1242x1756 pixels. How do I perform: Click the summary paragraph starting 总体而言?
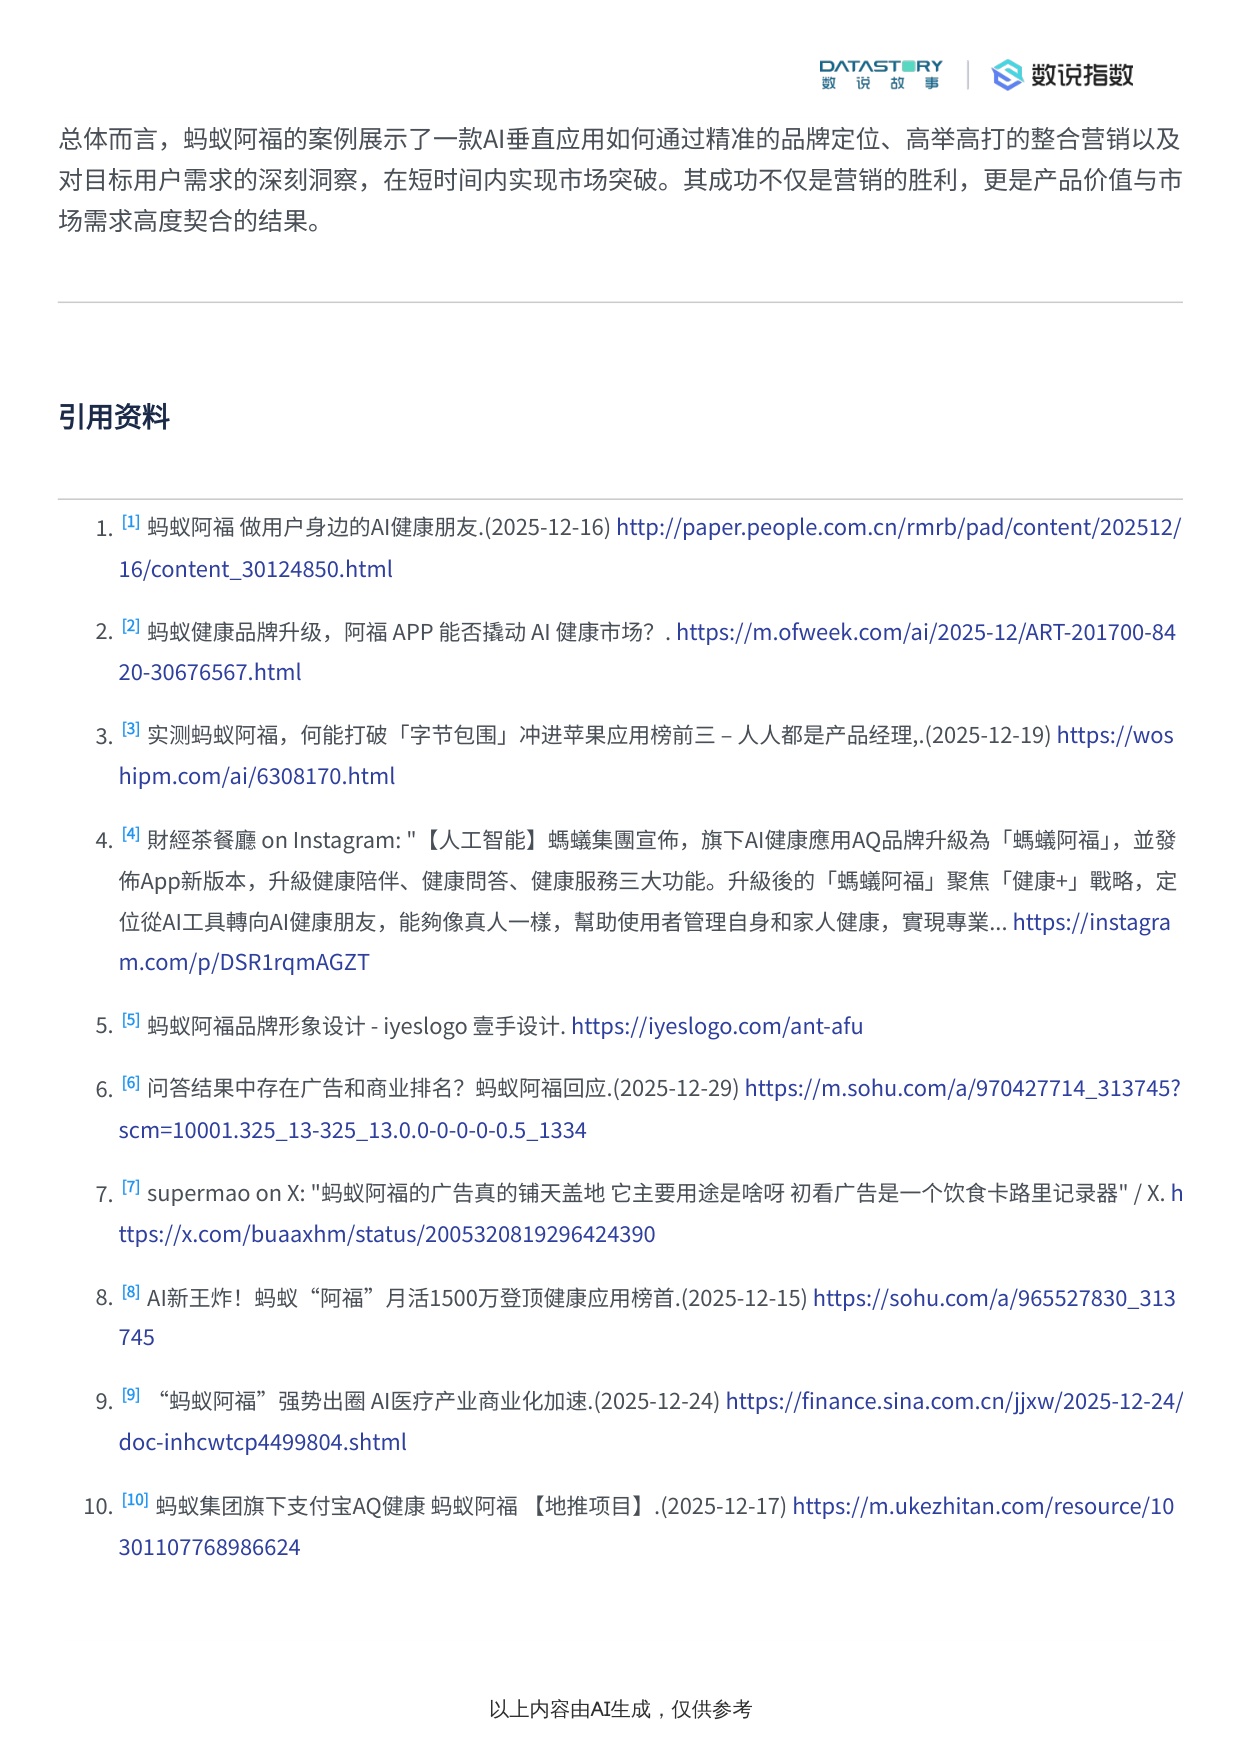click(620, 180)
